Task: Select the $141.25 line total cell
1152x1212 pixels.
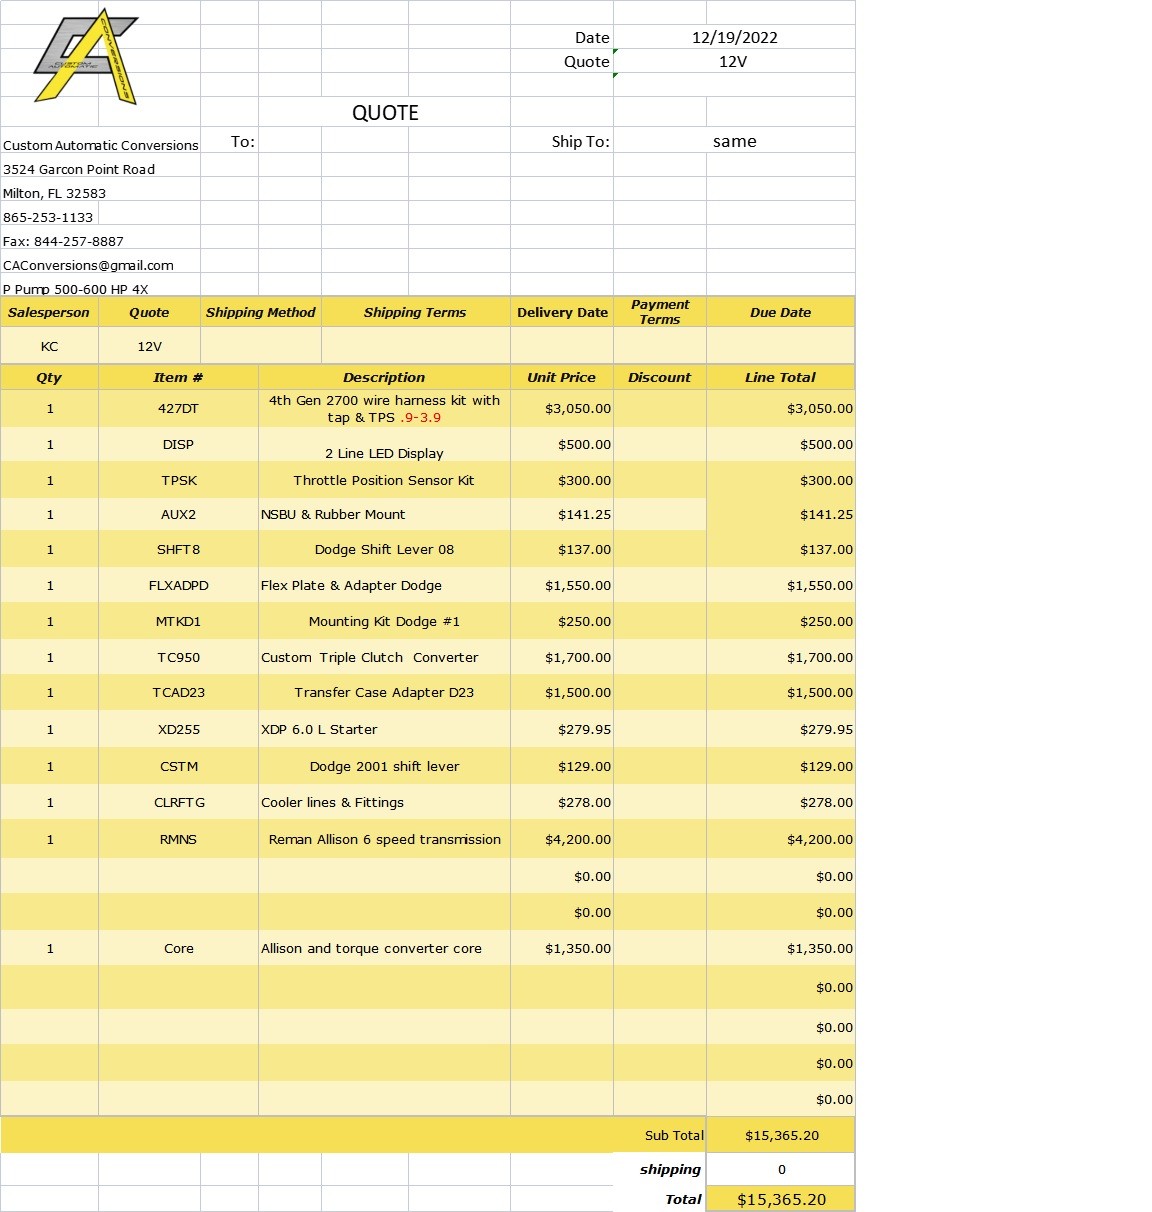Action: pos(780,514)
